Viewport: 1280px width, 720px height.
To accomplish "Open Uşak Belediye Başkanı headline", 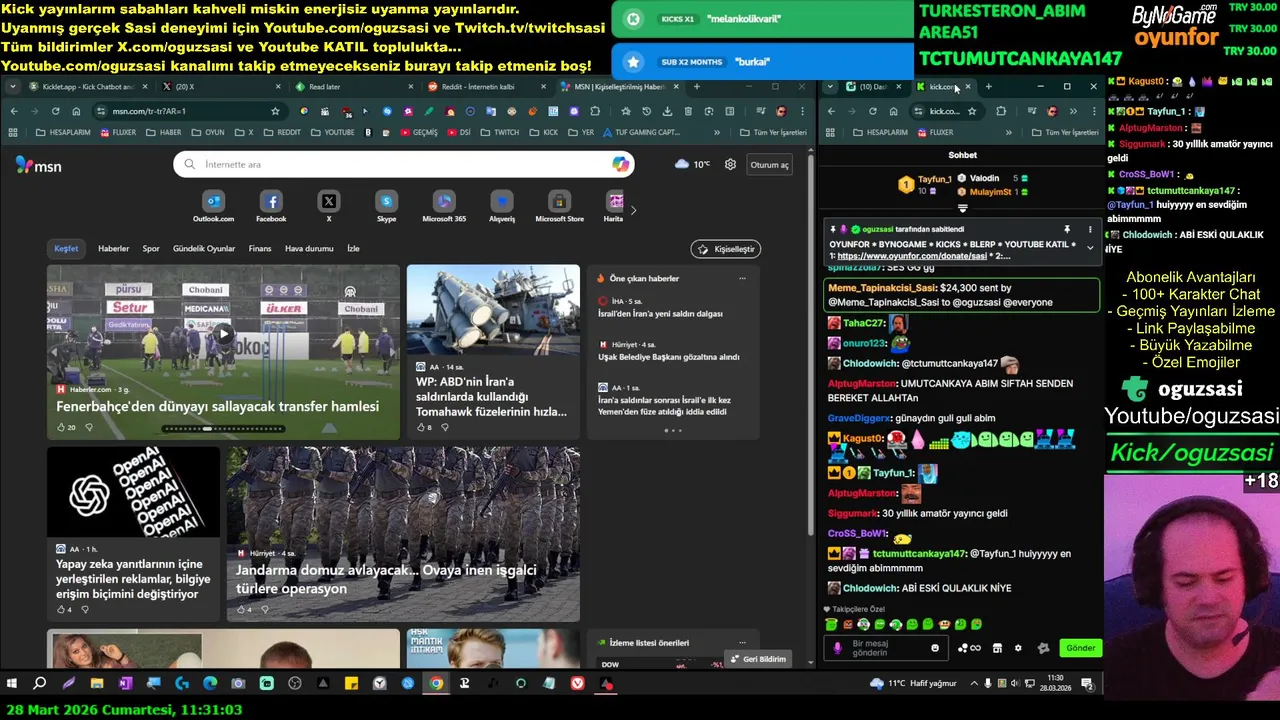I will (x=669, y=357).
